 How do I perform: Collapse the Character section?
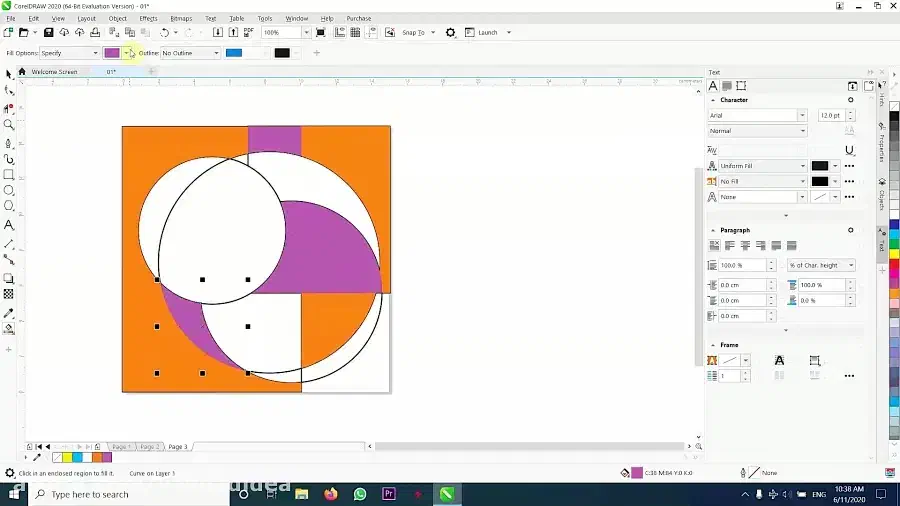(x=713, y=100)
